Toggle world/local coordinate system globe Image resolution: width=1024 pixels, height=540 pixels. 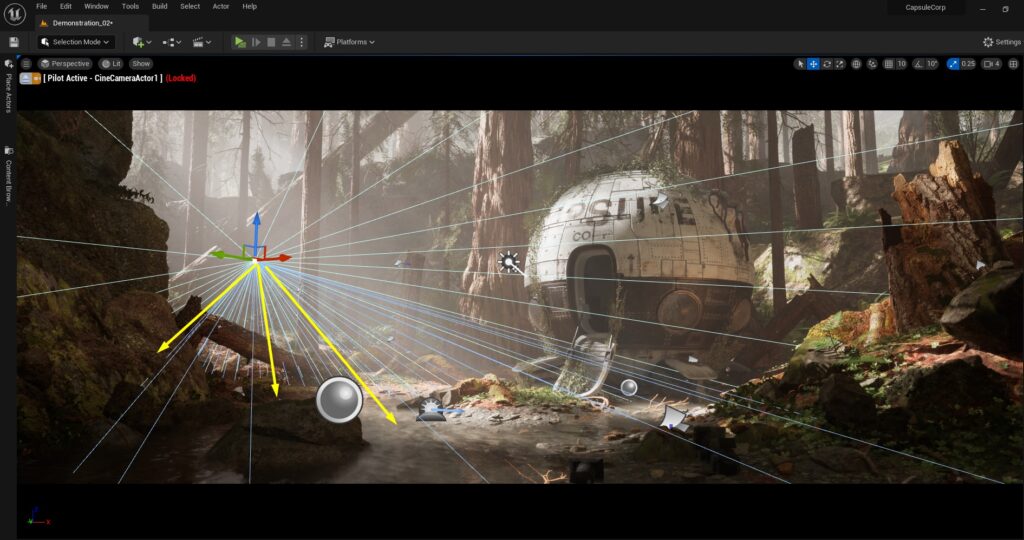click(856, 64)
